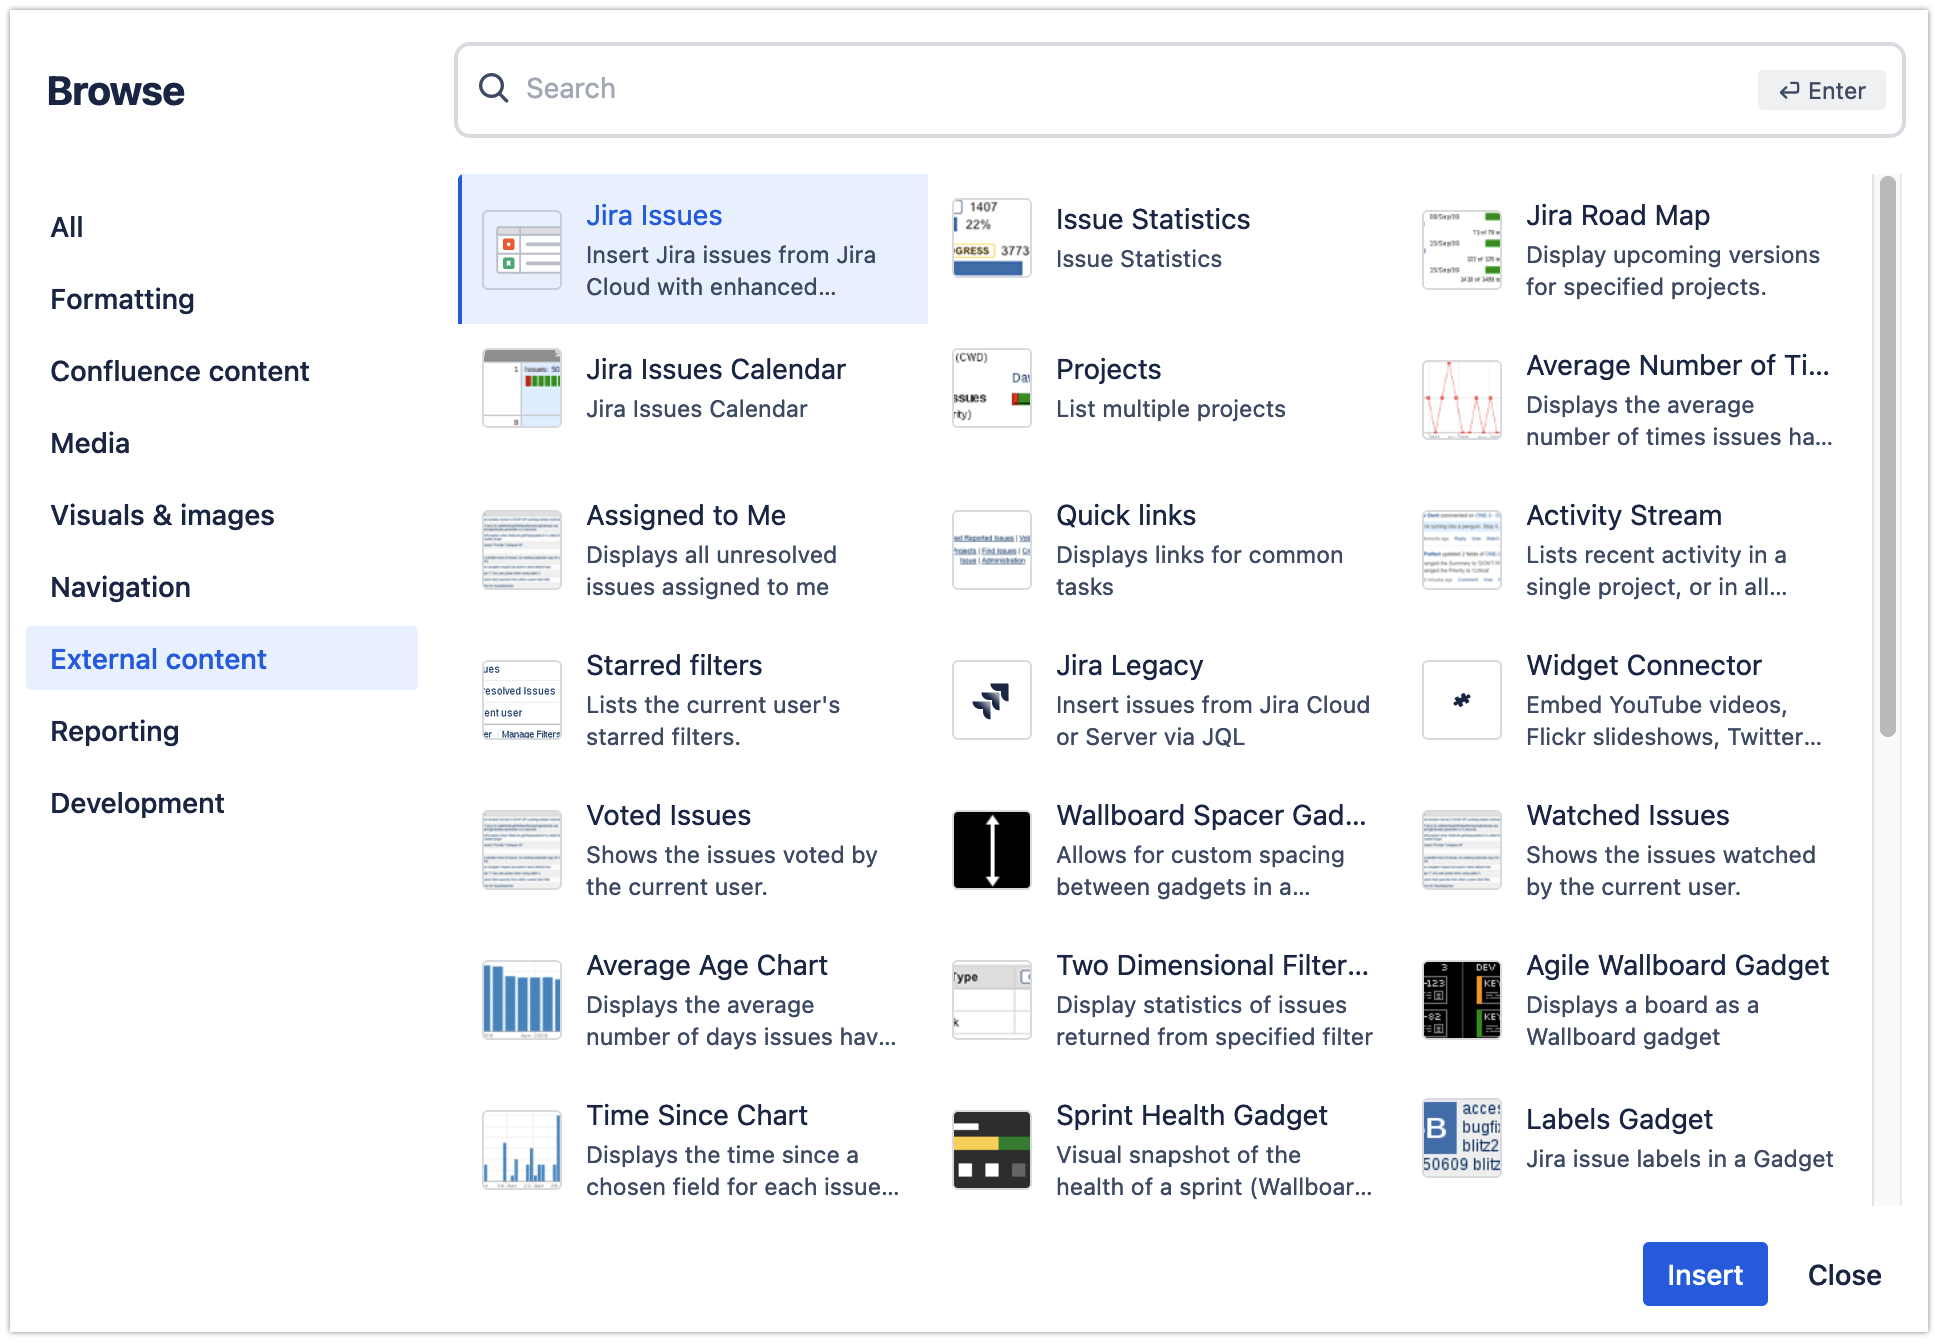Select the Development category
Screen dimensions: 1938x1342
pos(137,803)
